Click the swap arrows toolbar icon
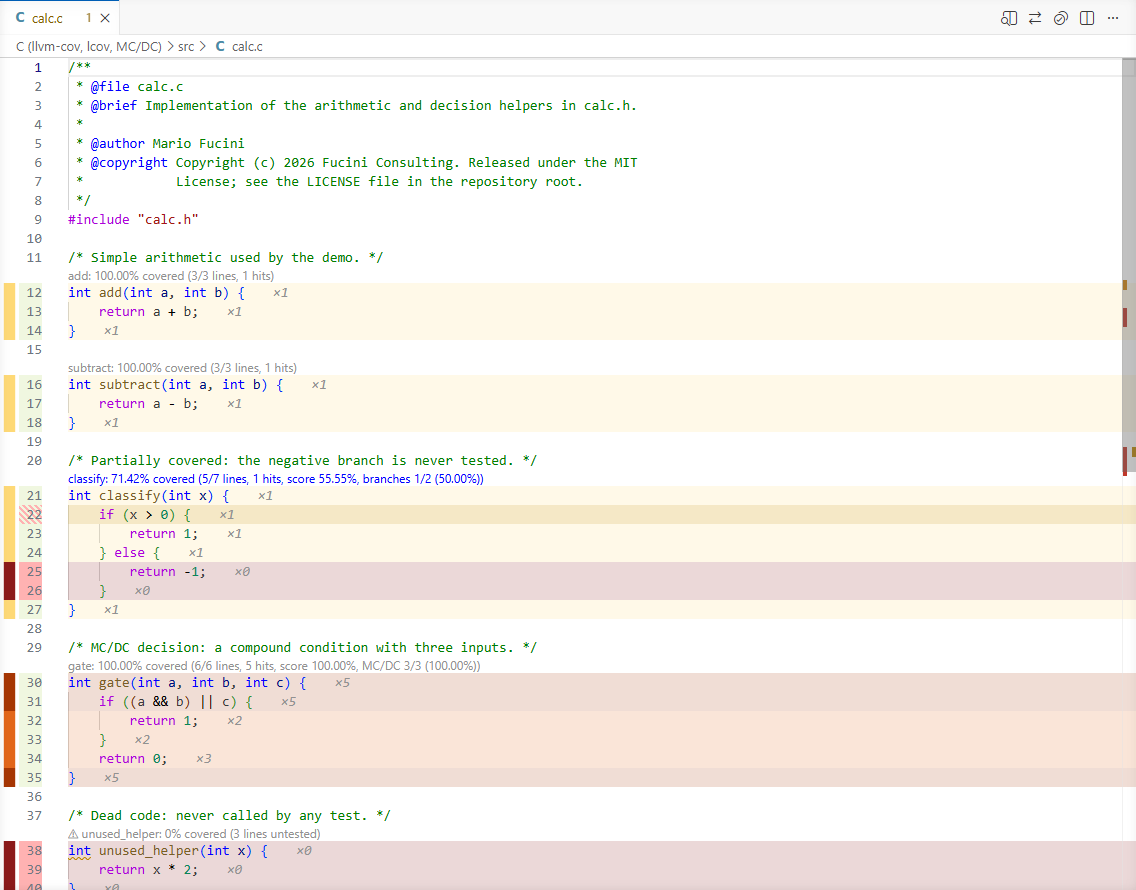The image size is (1136, 890). click(1035, 18)
